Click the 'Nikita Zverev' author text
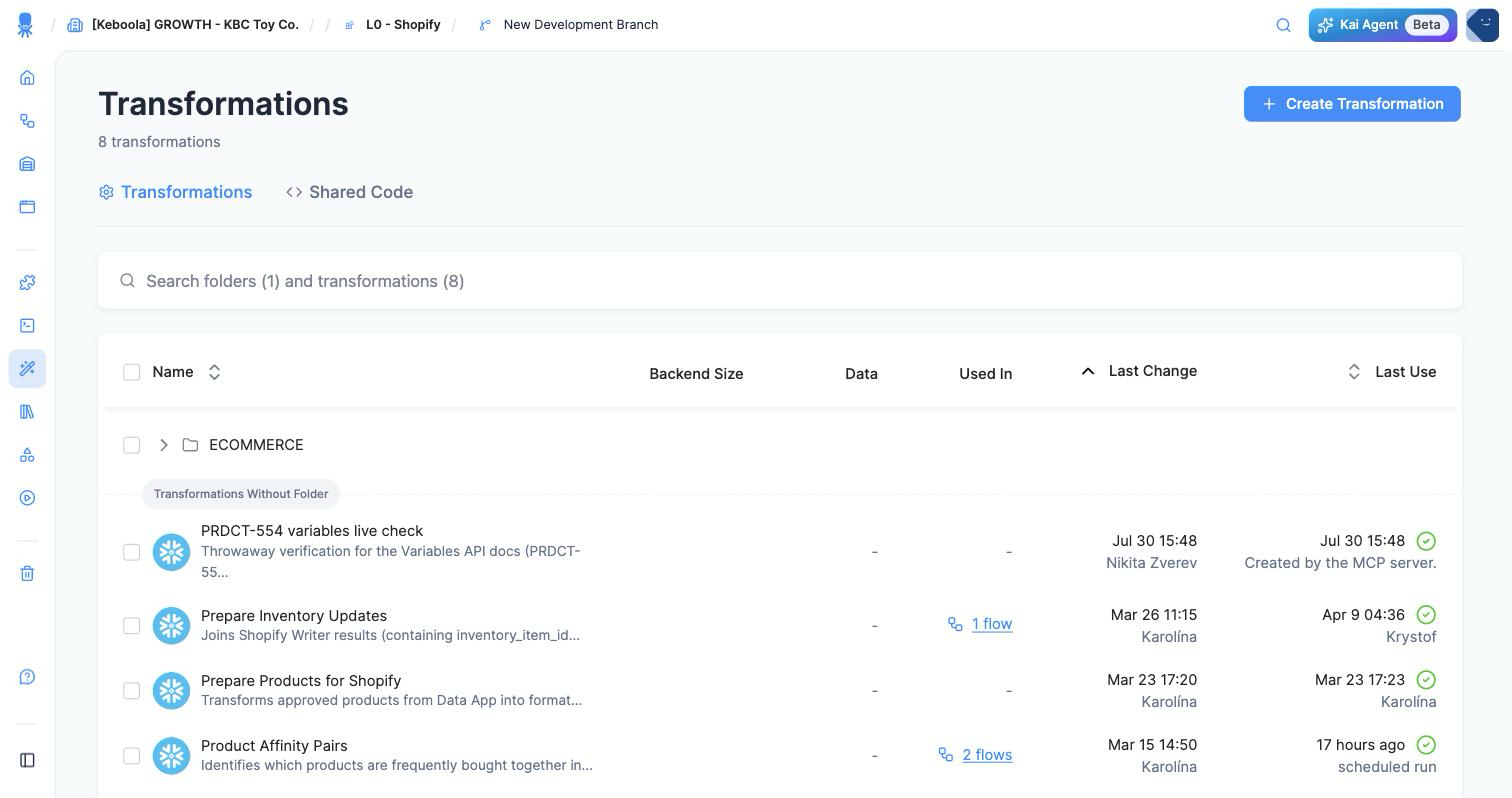Image resolution: width=1512 pixels, height=798 pixels. pos(1151,563)
